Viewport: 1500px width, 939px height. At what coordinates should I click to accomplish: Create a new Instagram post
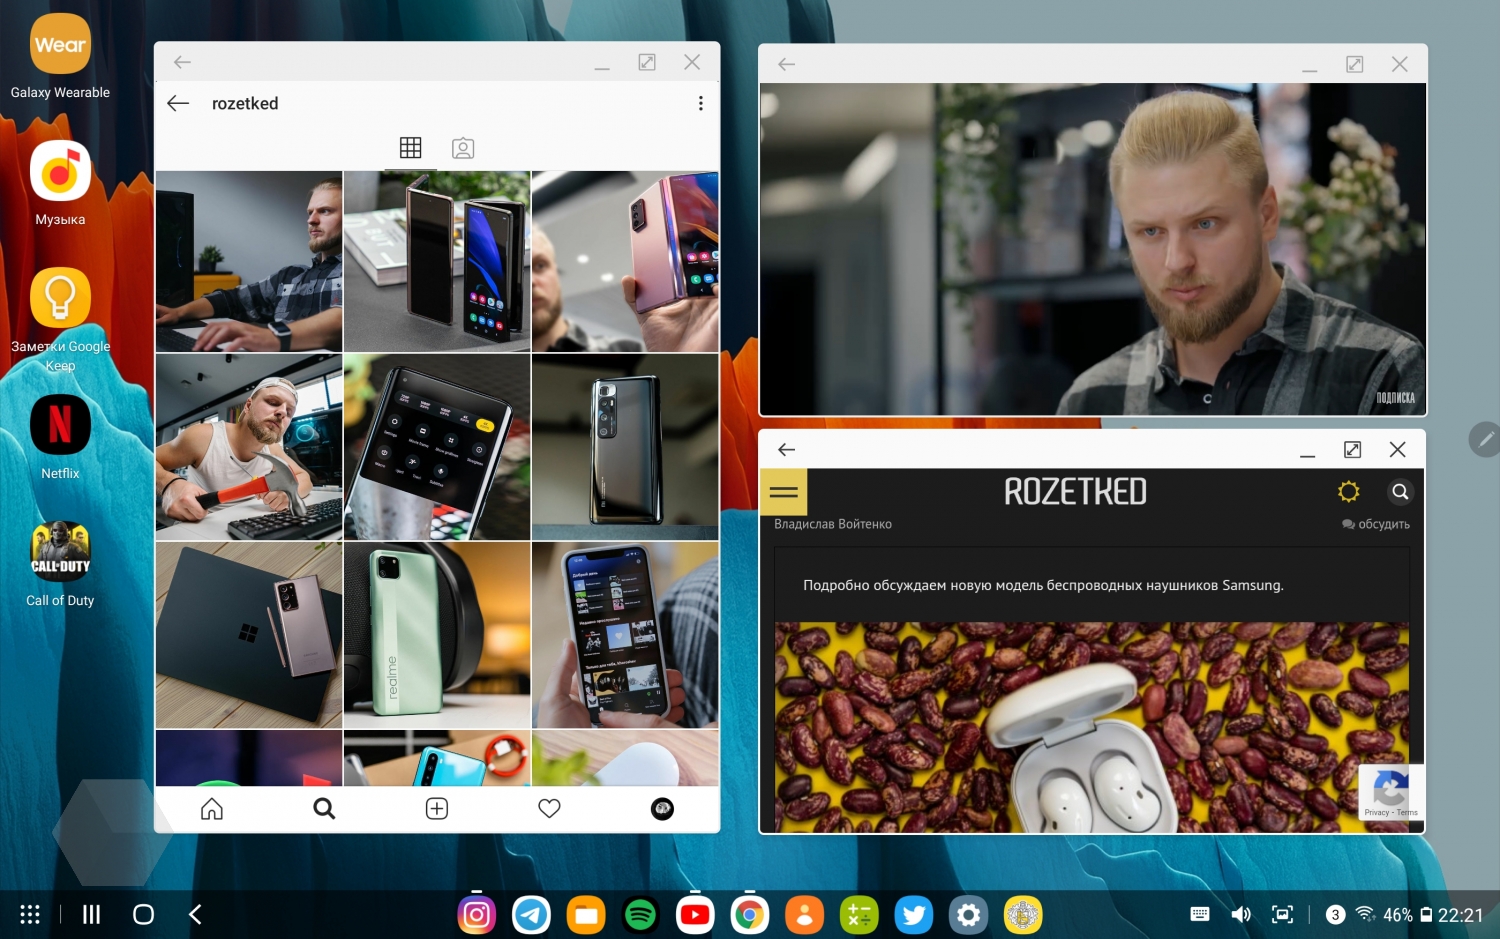[x=437, y=808]
